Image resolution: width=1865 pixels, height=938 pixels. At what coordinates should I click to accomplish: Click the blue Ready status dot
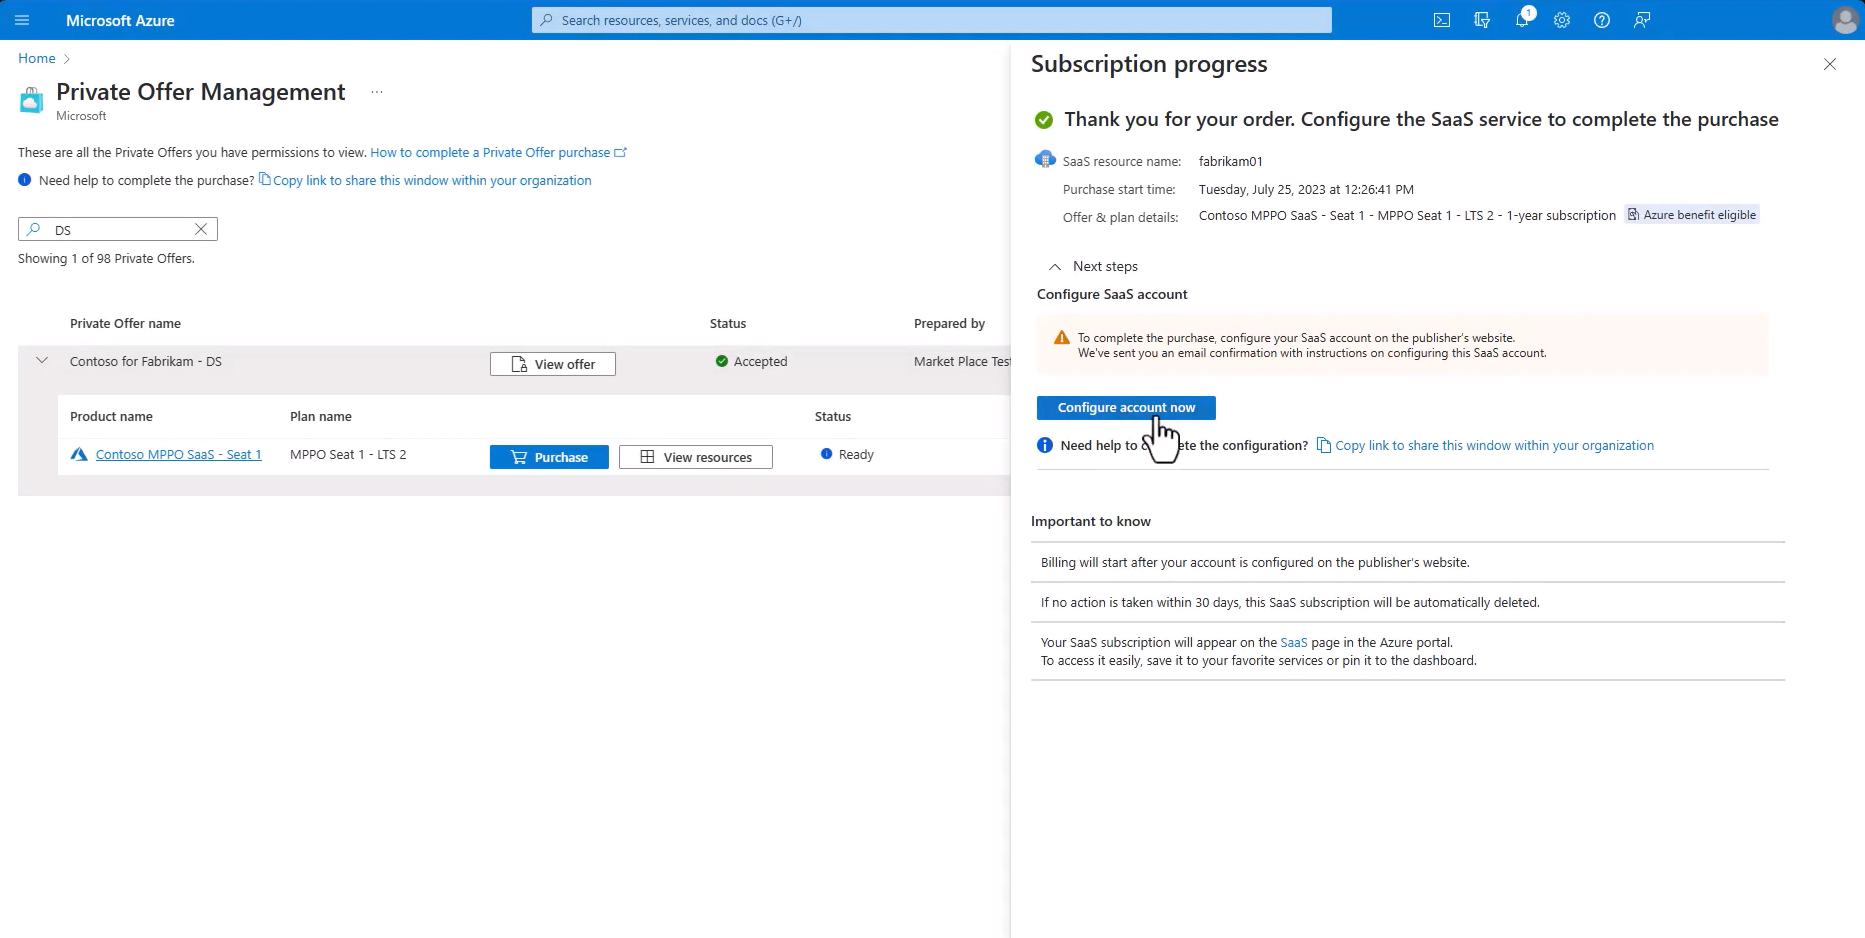[827, 454]
